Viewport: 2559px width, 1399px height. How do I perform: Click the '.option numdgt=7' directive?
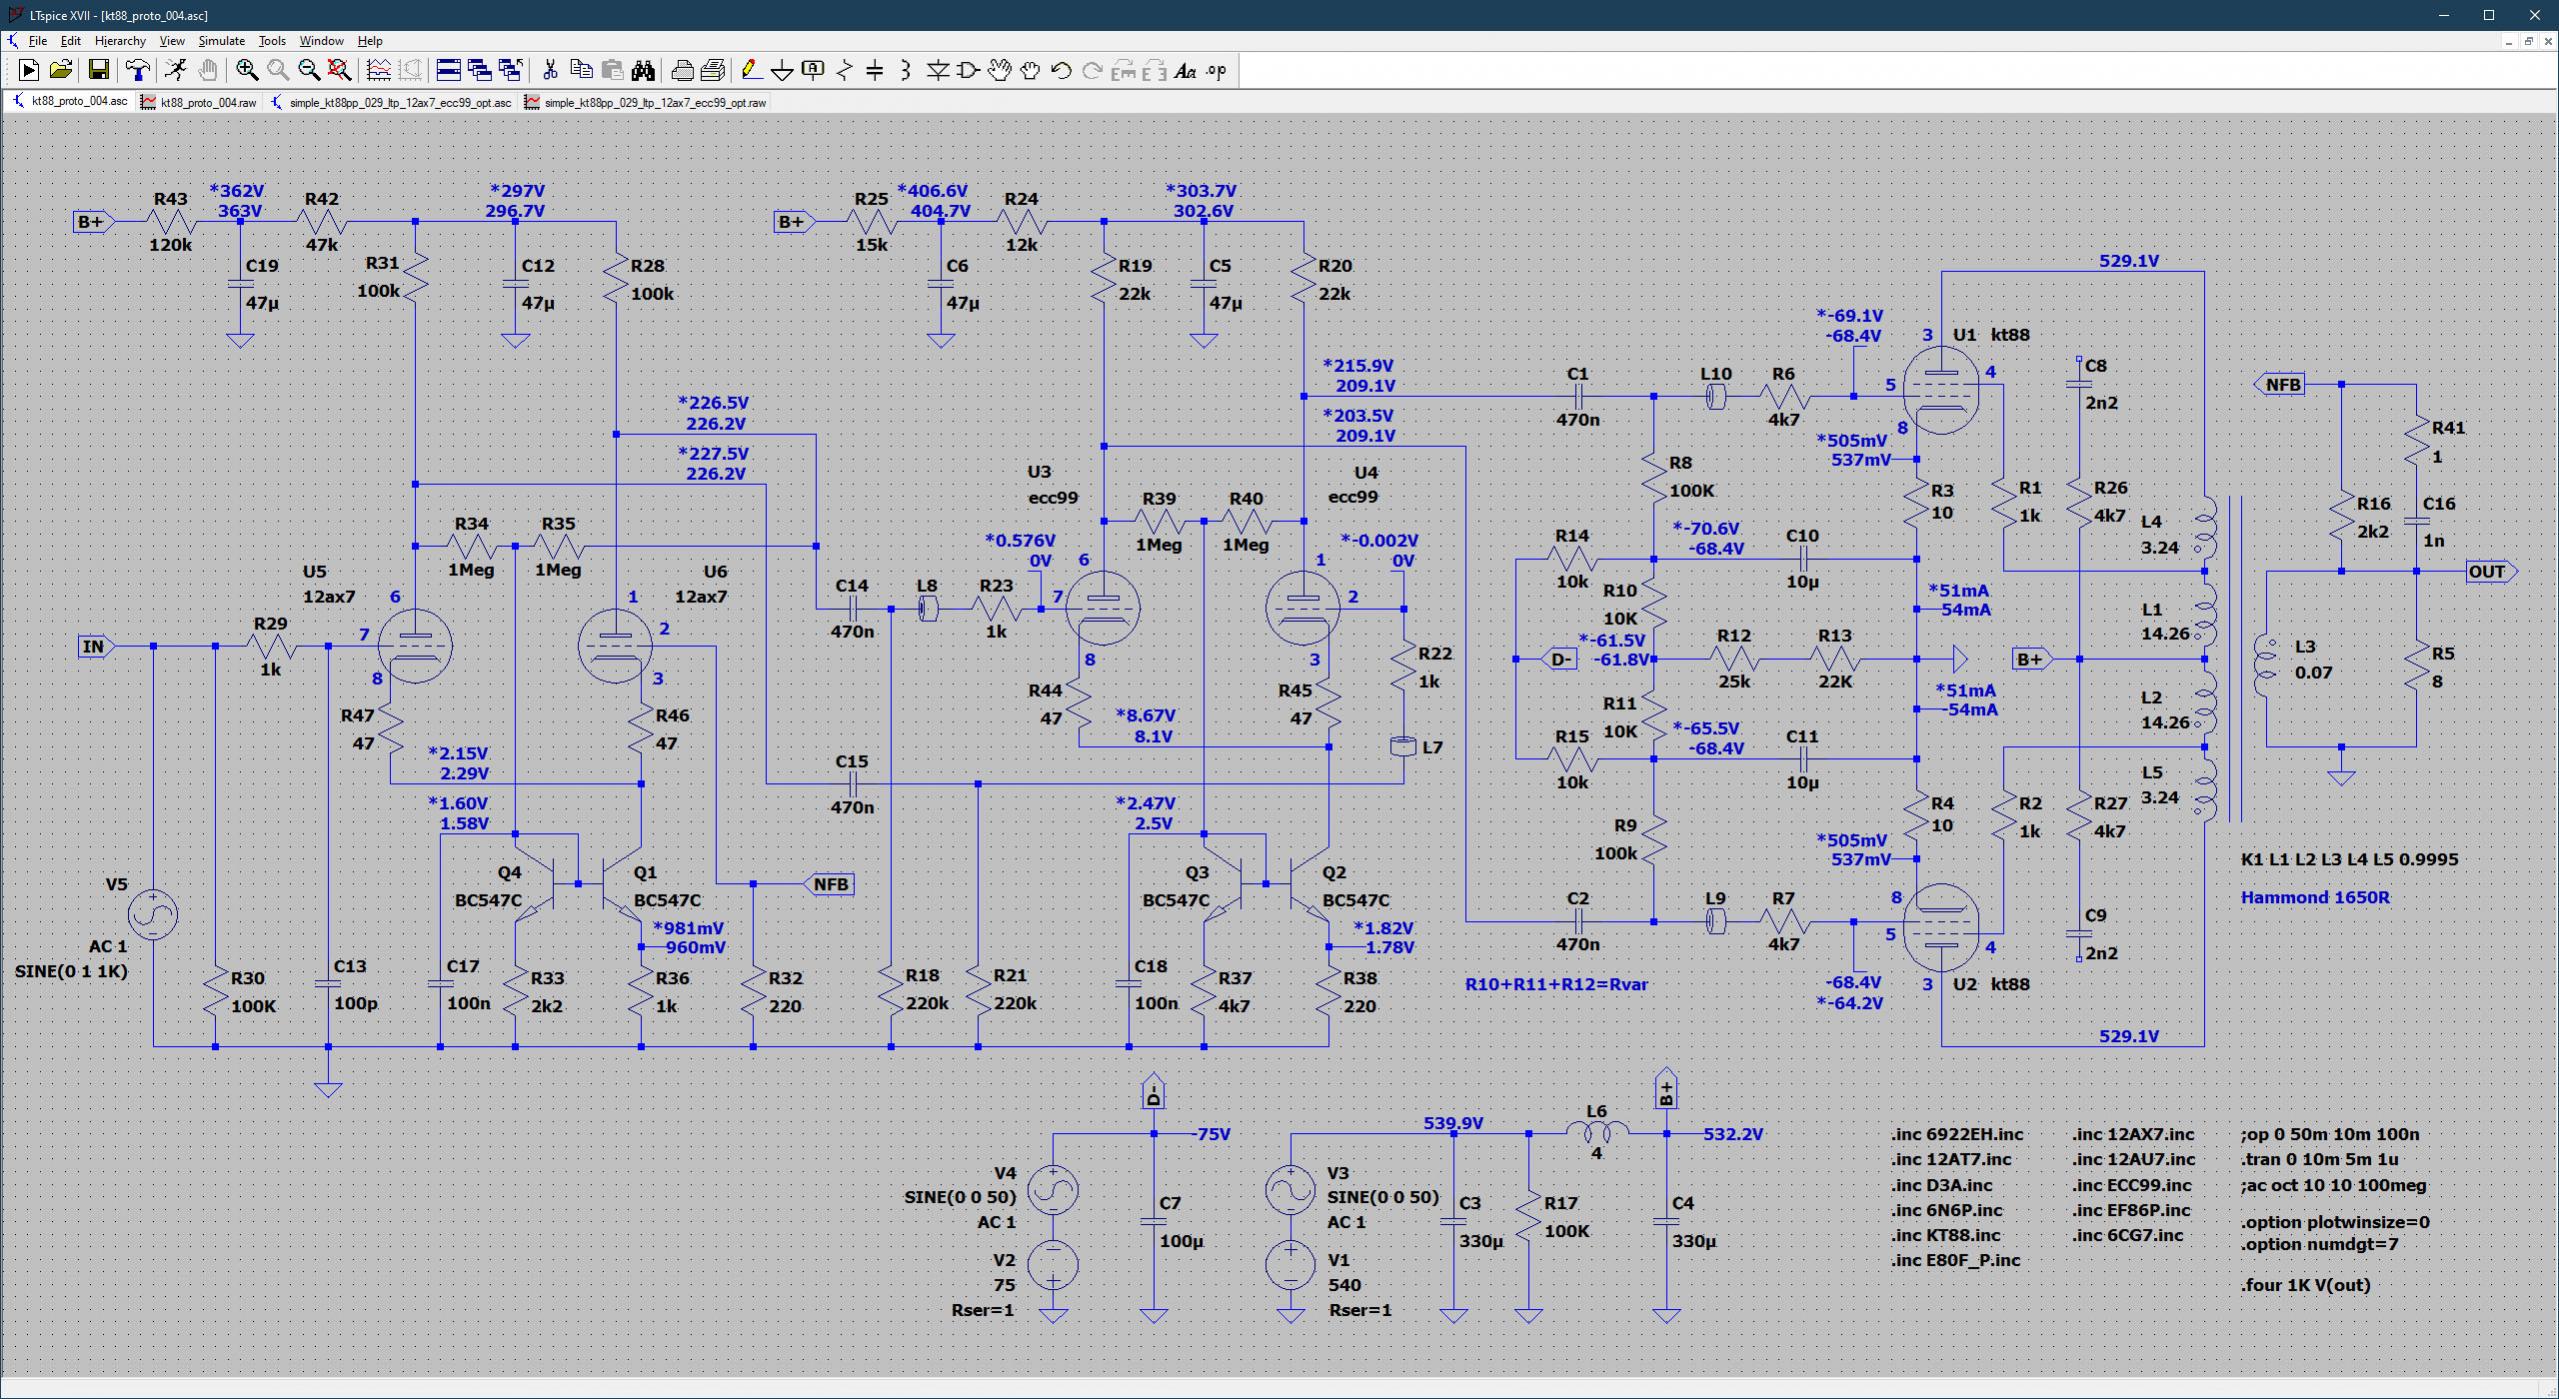pyautogui.click(x=2319, y=1244)
